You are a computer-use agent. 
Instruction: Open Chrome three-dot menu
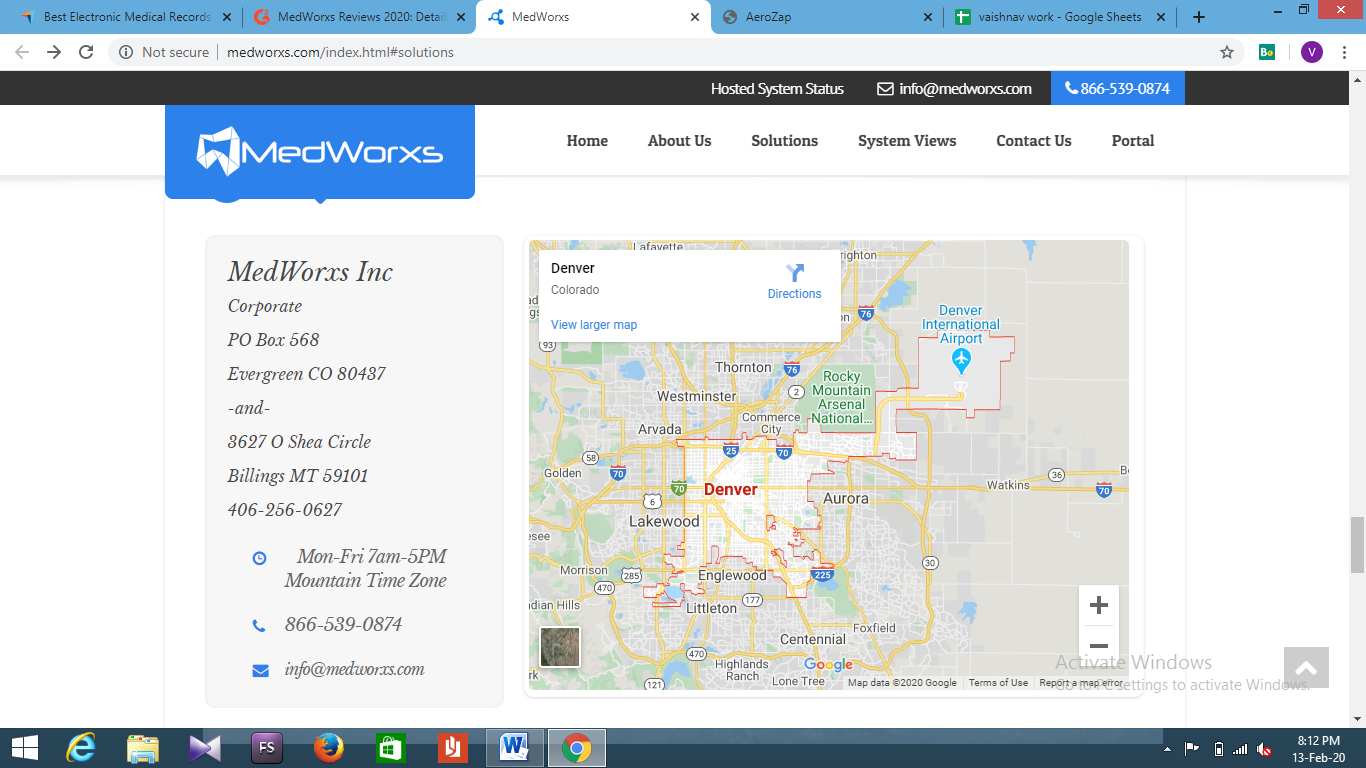1344,52
